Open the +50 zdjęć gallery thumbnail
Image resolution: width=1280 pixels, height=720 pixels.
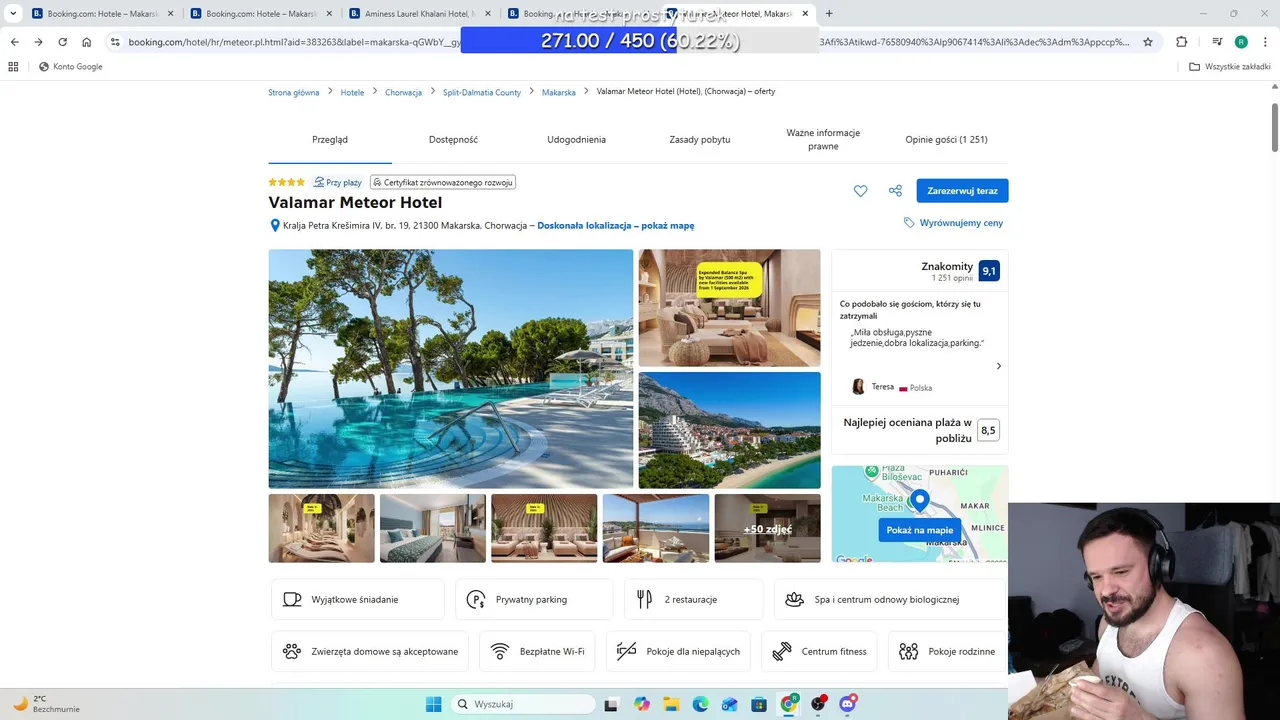pyautogui.click(x=767, y=528)
